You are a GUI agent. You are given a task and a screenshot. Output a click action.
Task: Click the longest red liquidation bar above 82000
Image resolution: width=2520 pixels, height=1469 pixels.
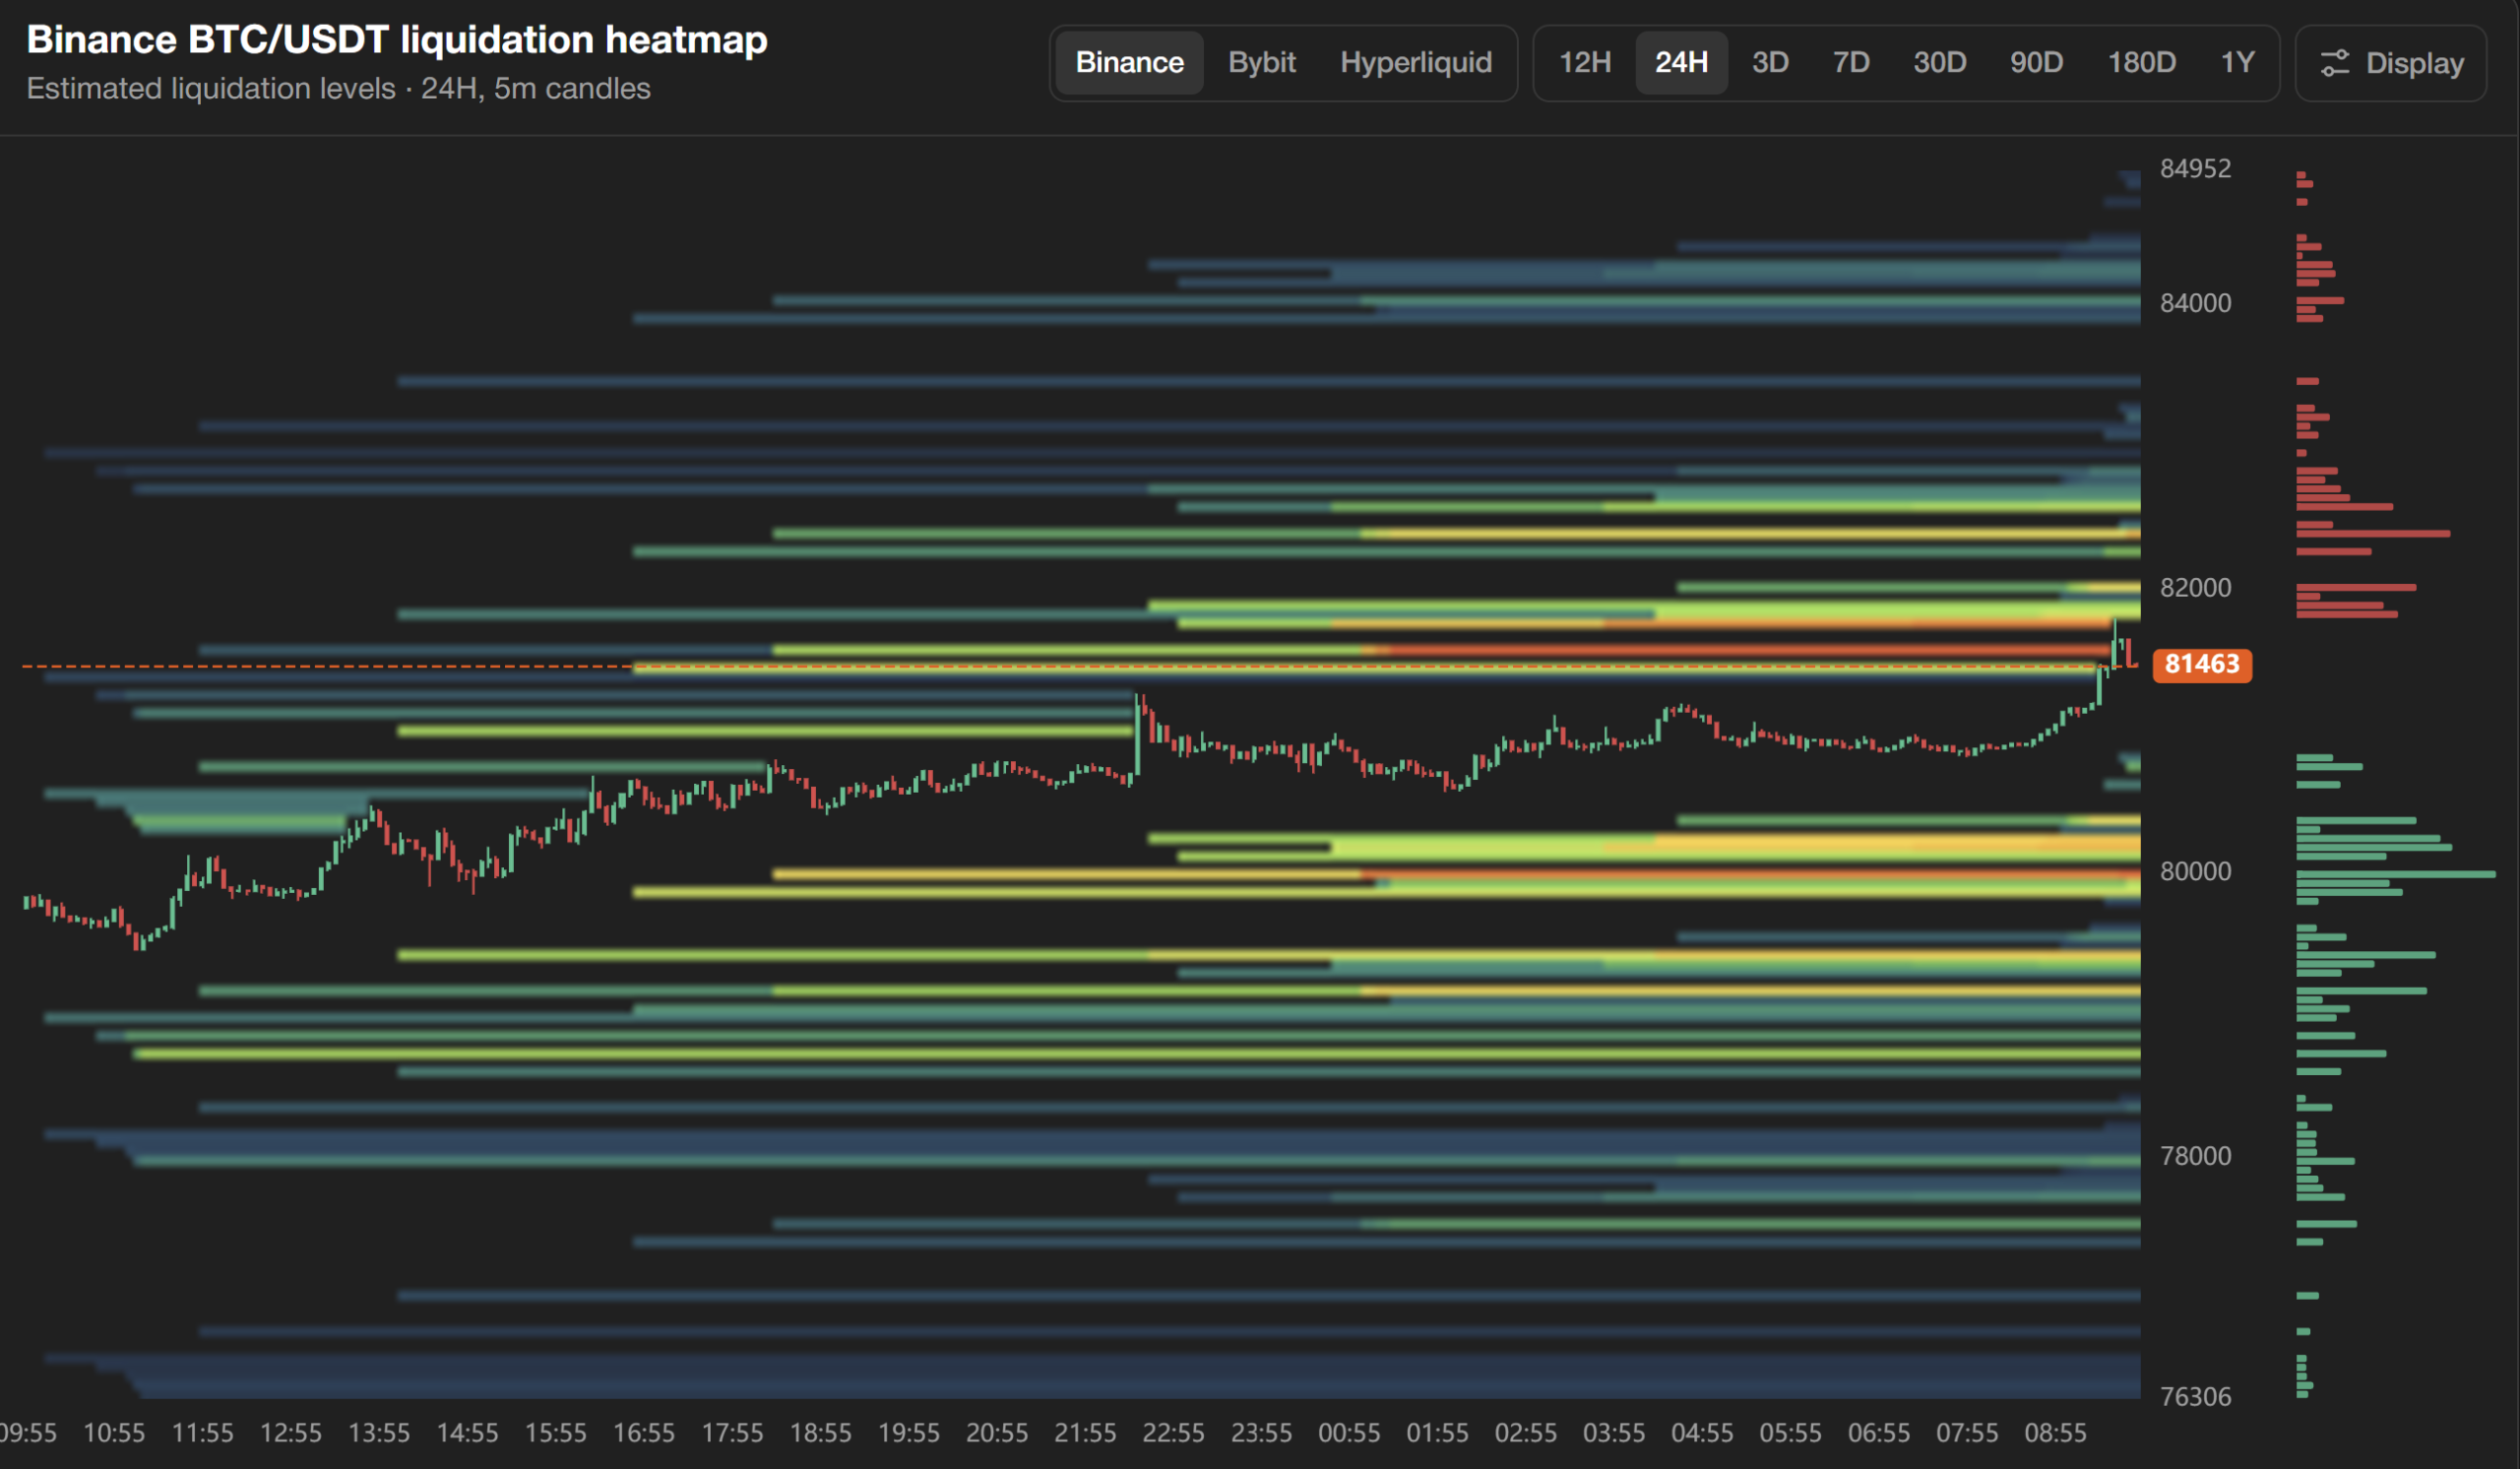[2373, 534]
